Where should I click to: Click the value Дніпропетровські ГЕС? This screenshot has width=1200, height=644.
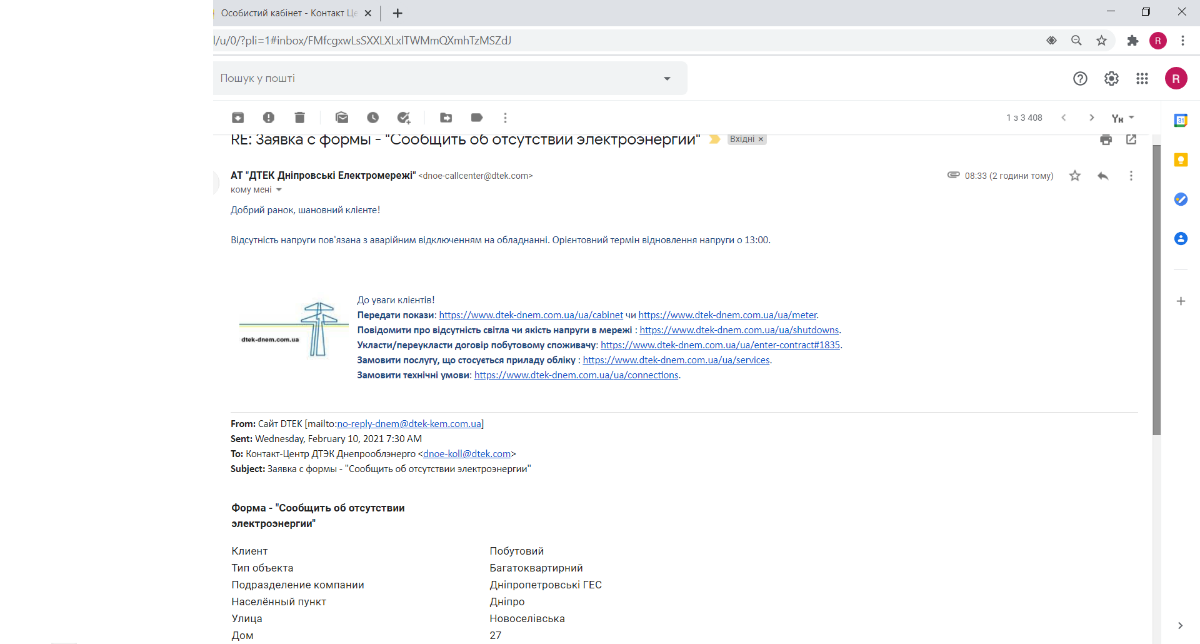tap(545, 585)
